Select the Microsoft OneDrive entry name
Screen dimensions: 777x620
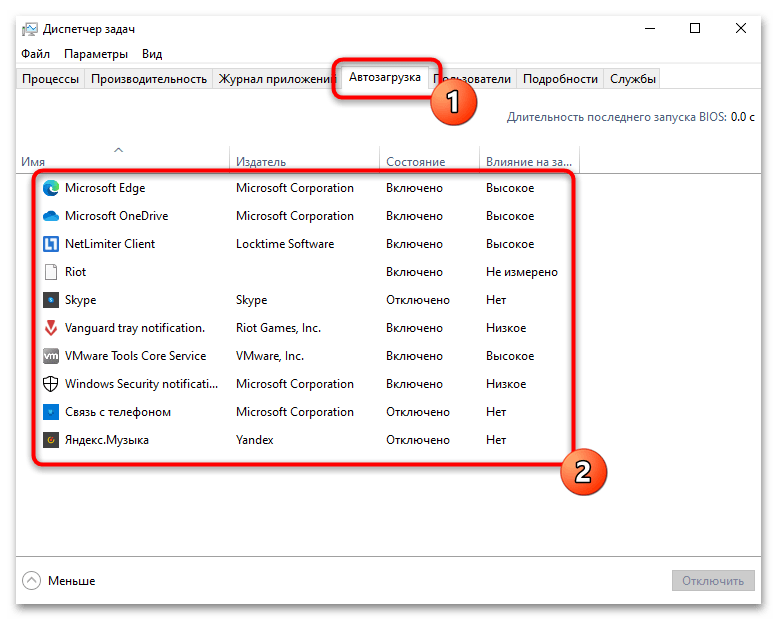[x=116, y=216]
